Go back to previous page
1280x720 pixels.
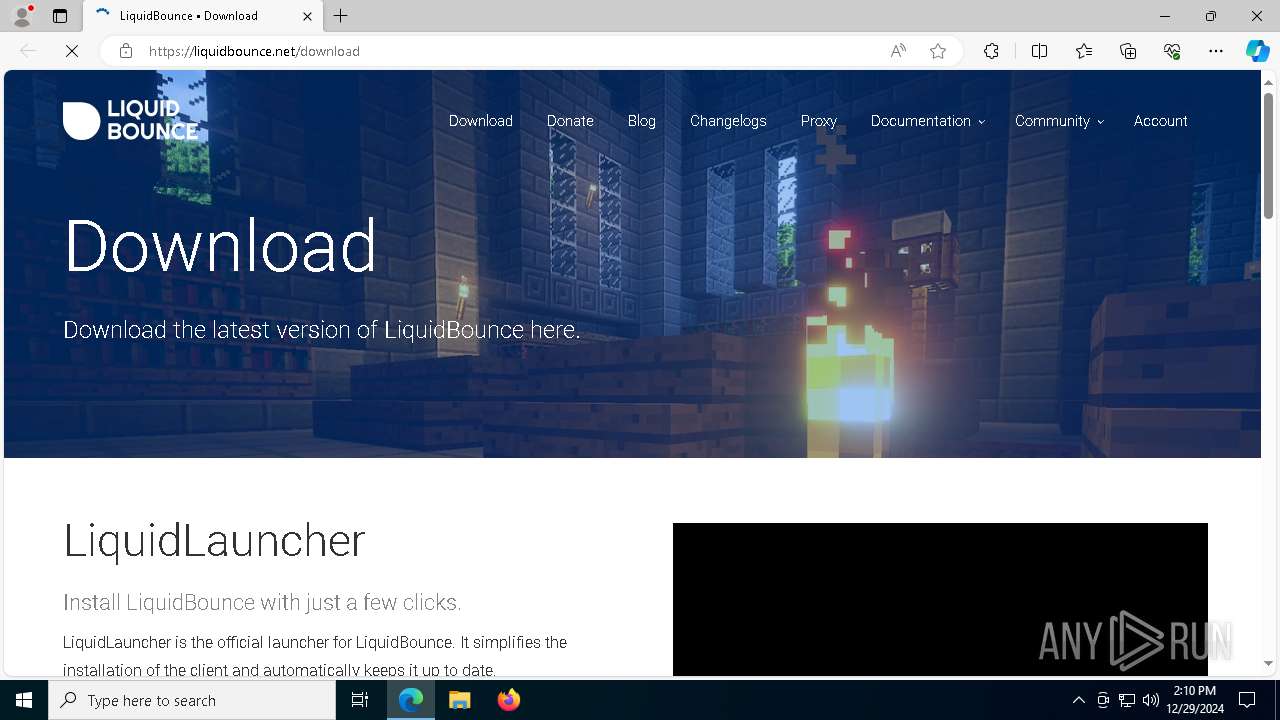tap(28, 51)
